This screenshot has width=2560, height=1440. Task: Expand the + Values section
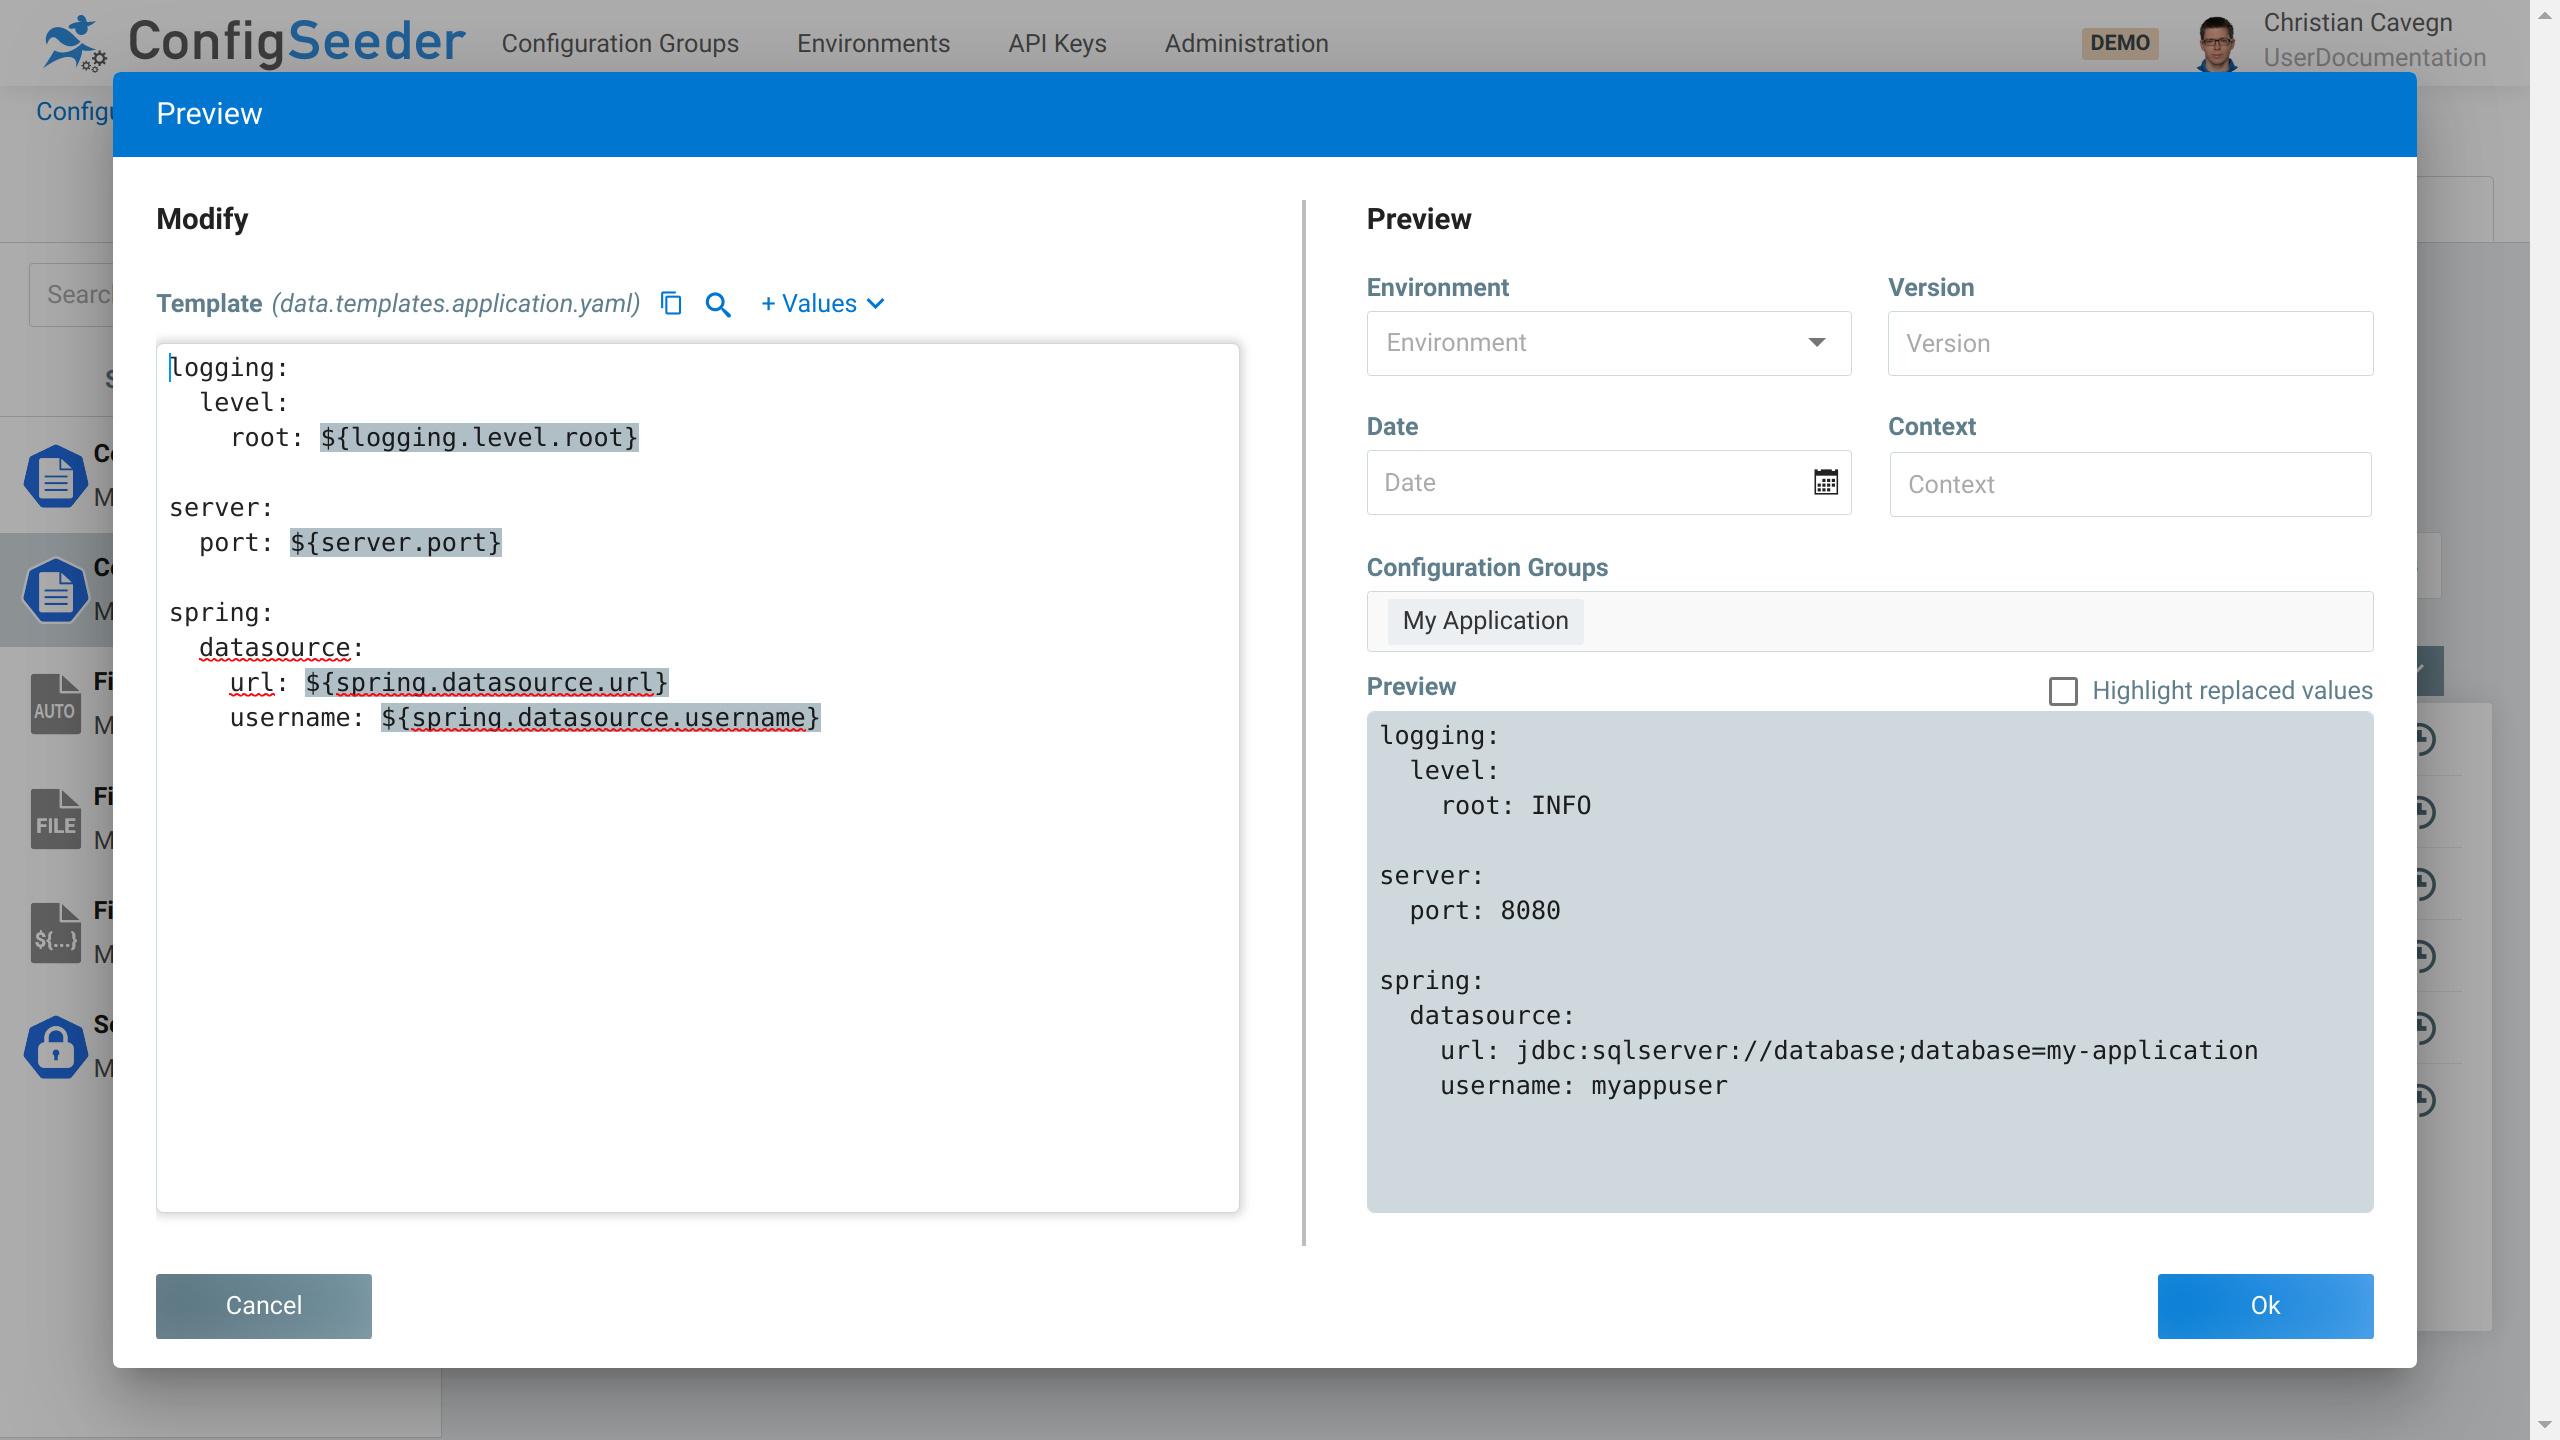click(808, 303)
